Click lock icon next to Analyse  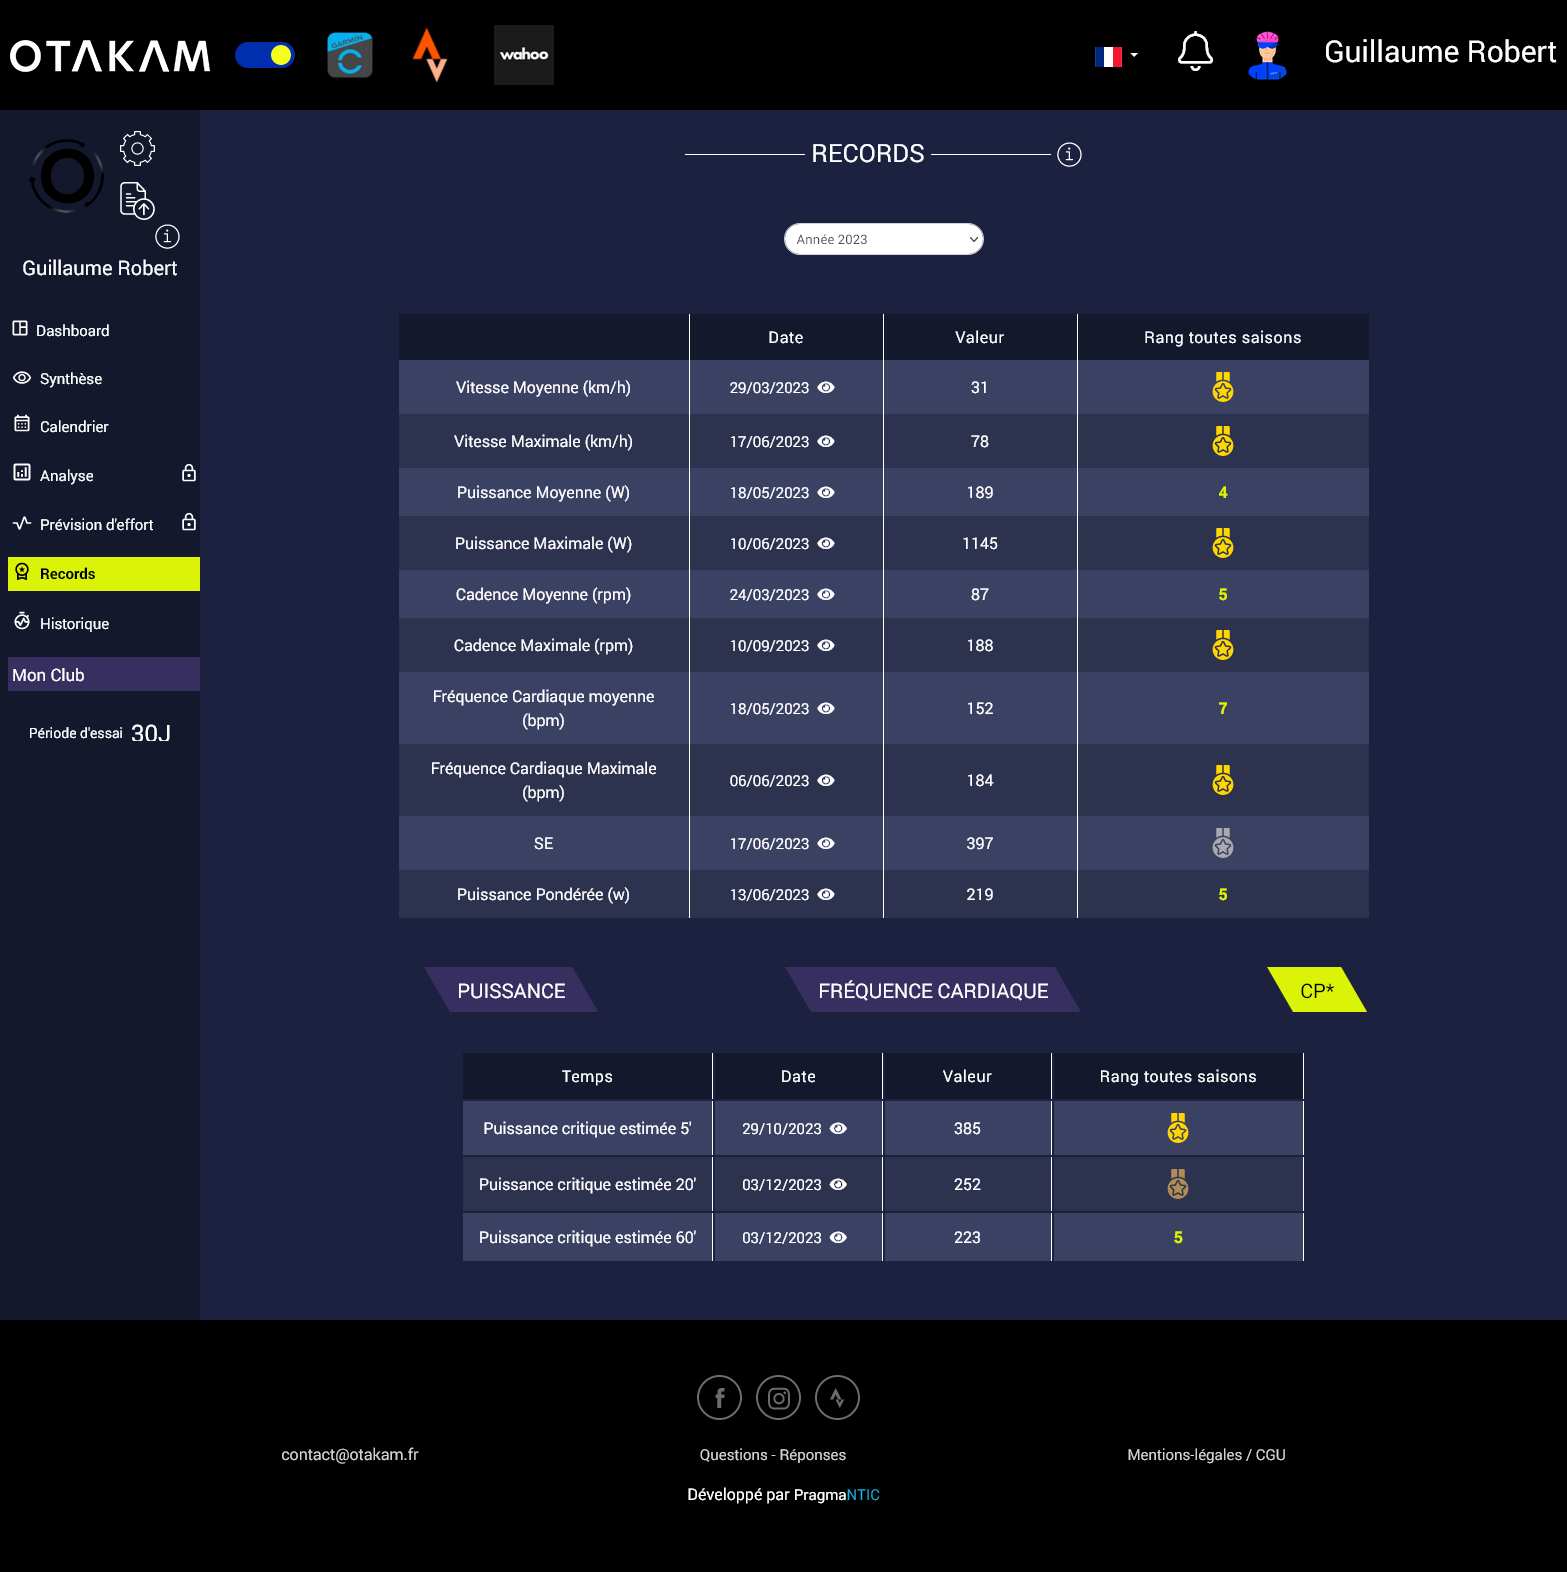tap(189, 473)
